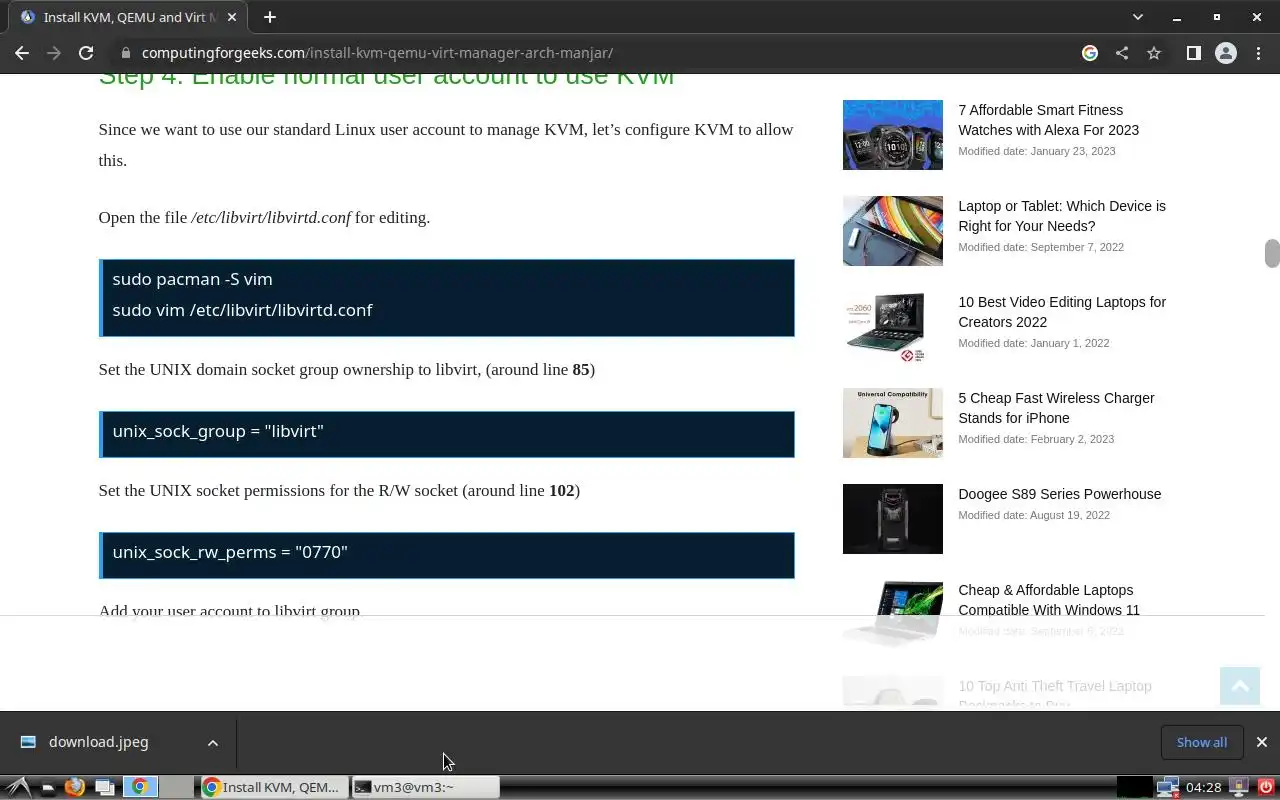Bookmark this page with the star icon
Viewport: 1280px width, 800px height.
[x=1154, y=53]
